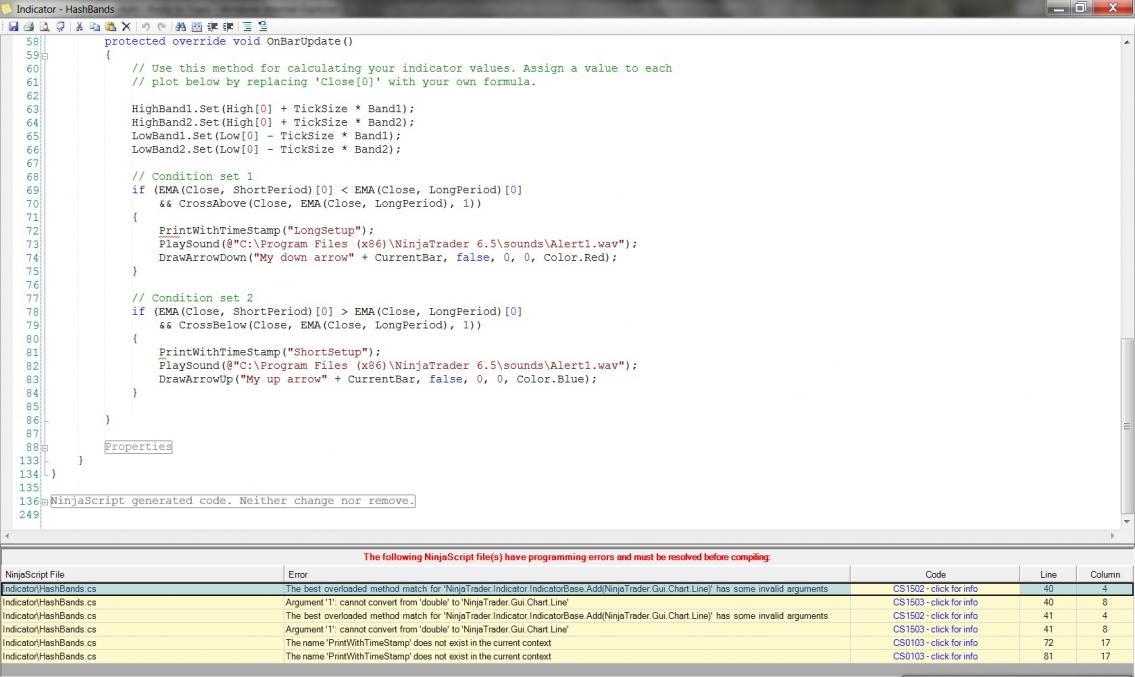This screenshot has width=1135, height=677.
Task: Sort by the Code column header
Action: tap(935, 574)
